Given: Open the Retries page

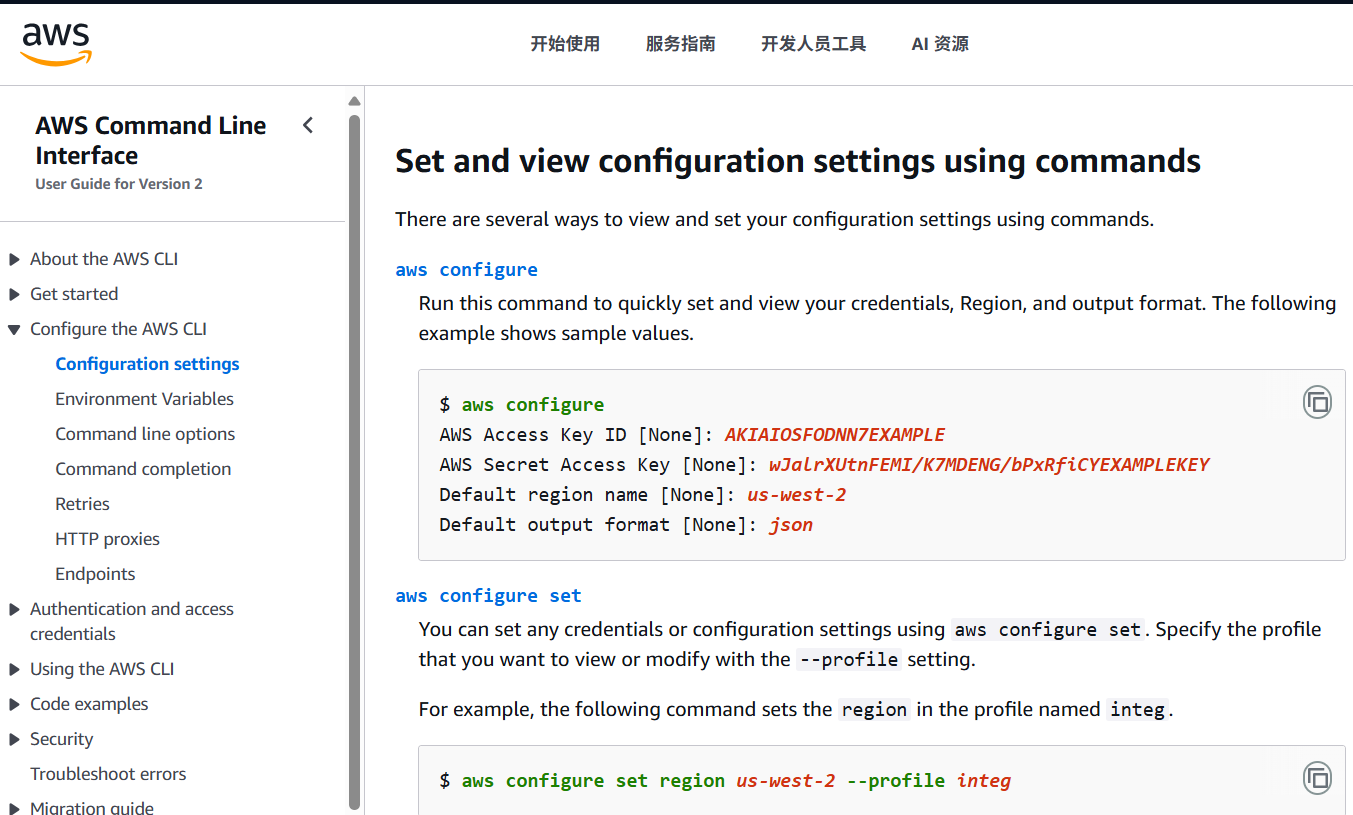Looking at the screenshot, I should [82, 504].
